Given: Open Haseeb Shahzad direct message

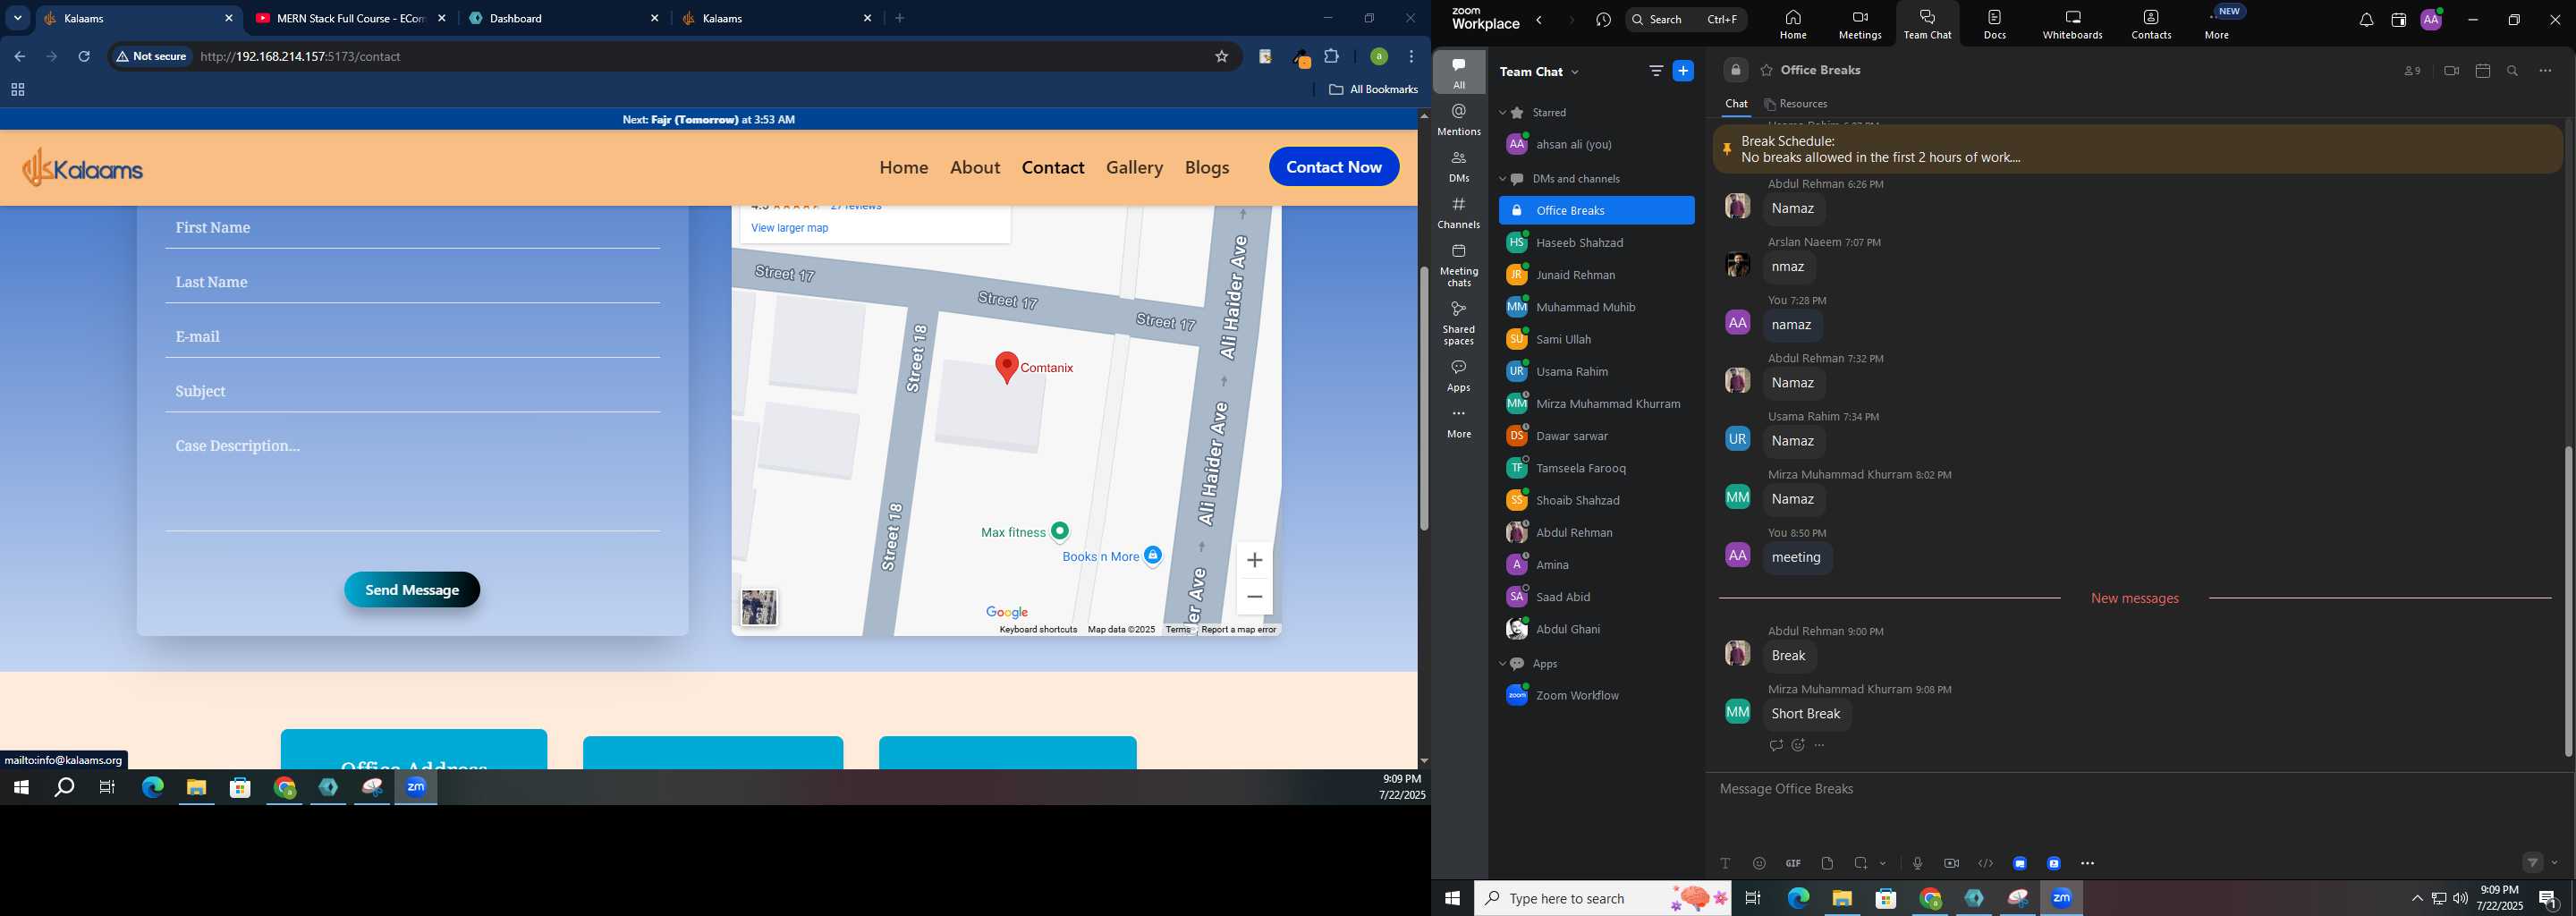Looking at the screenshot, I should (1596, 243).
